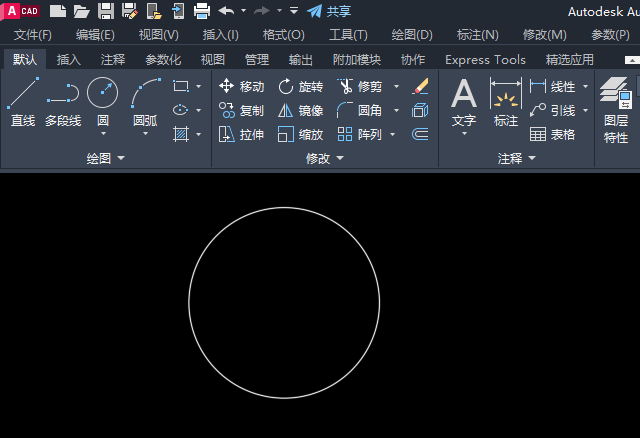Click the Hatch tool icon
The height and width of the screenshot is (438, 640).
[181, 134]
